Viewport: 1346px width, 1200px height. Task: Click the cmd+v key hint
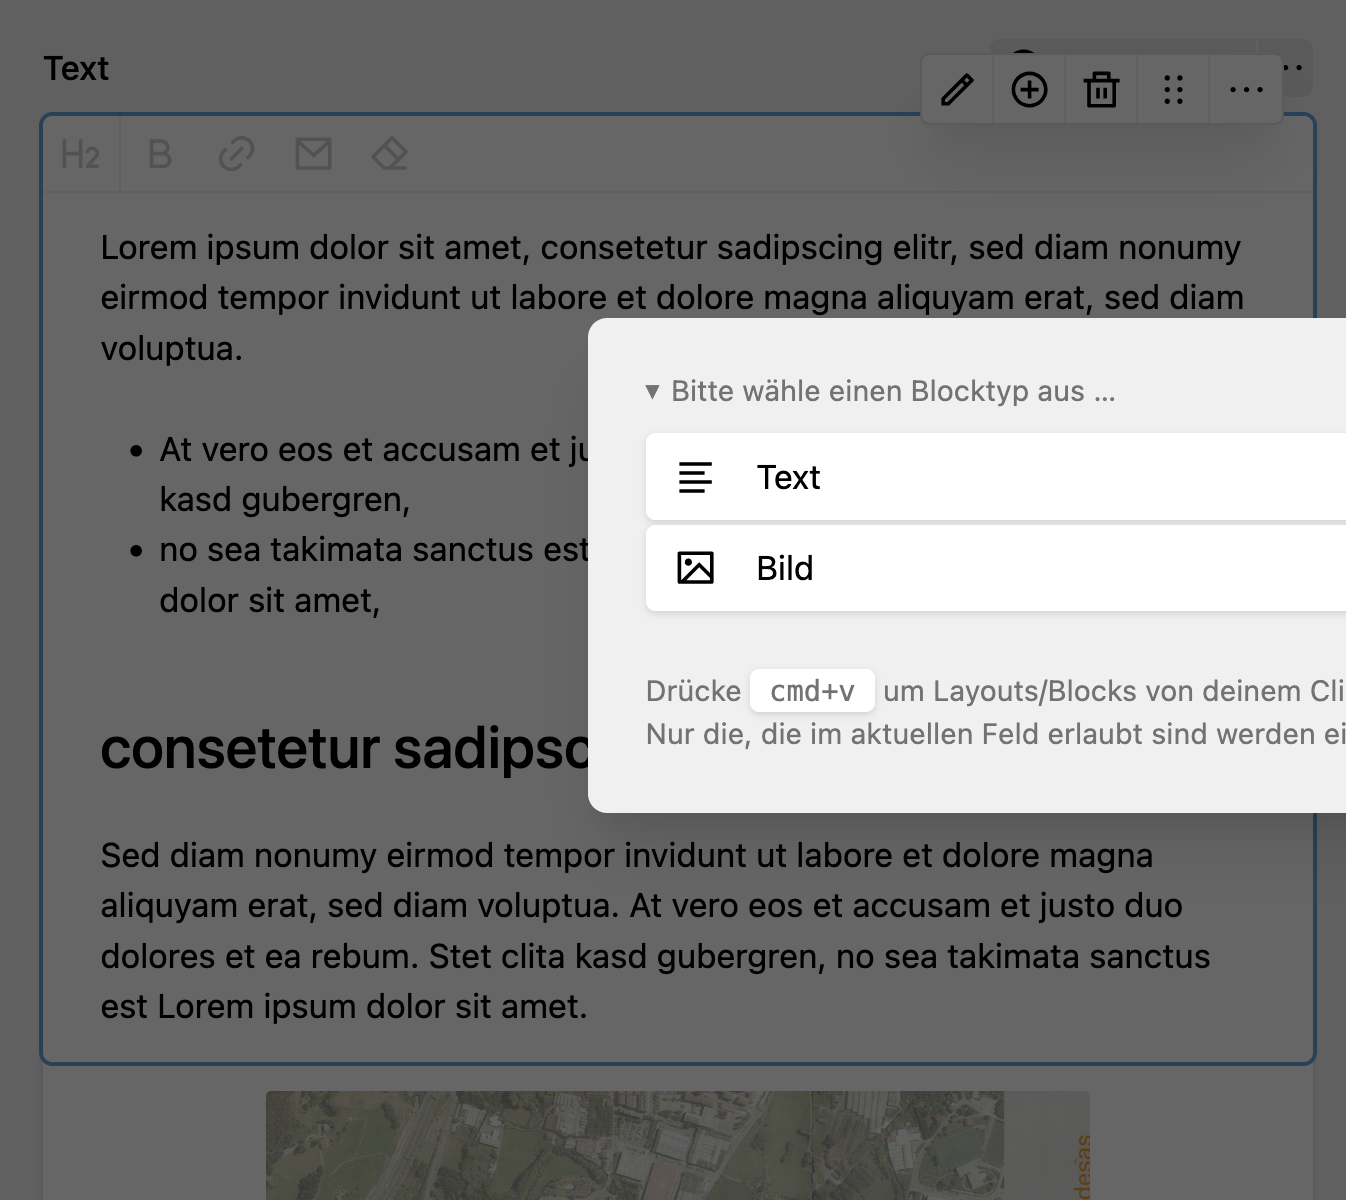[812, 690]
